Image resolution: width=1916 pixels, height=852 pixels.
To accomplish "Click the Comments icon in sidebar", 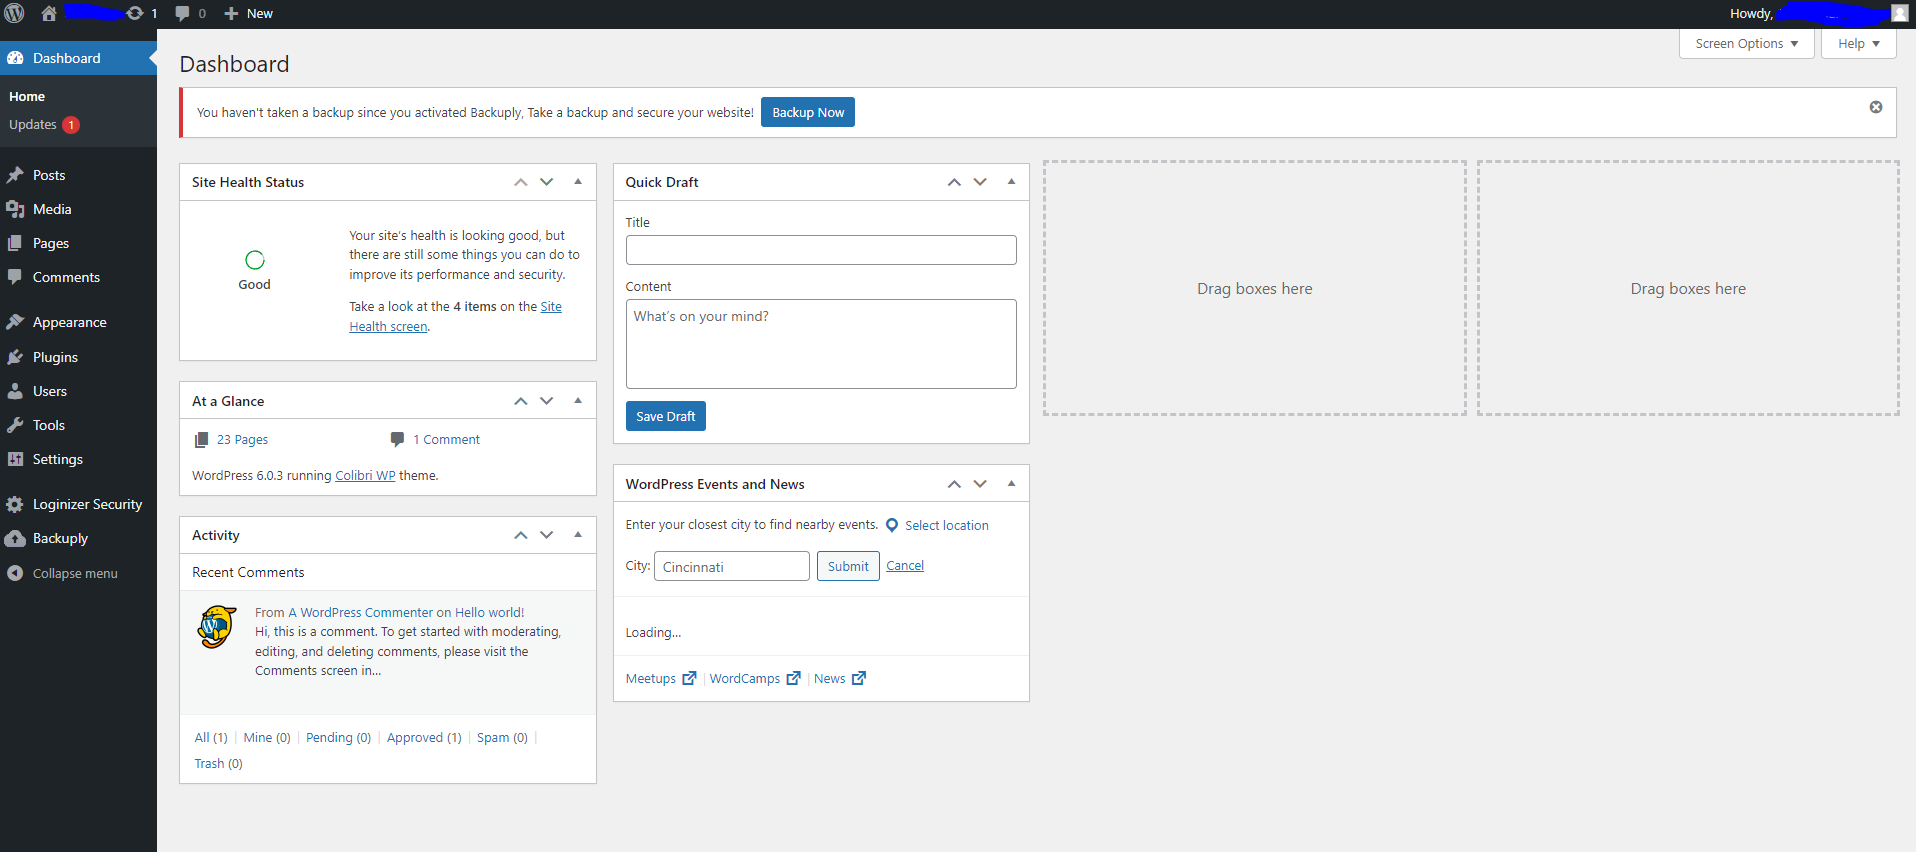I will point(15,277).
